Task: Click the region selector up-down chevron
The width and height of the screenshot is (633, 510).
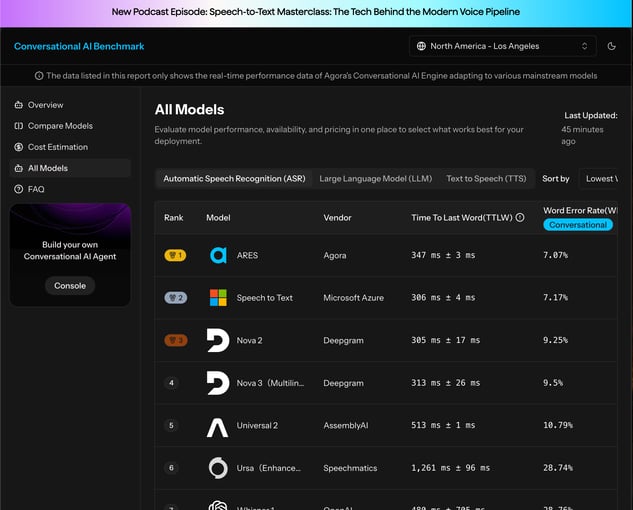Action: (584, 46)
